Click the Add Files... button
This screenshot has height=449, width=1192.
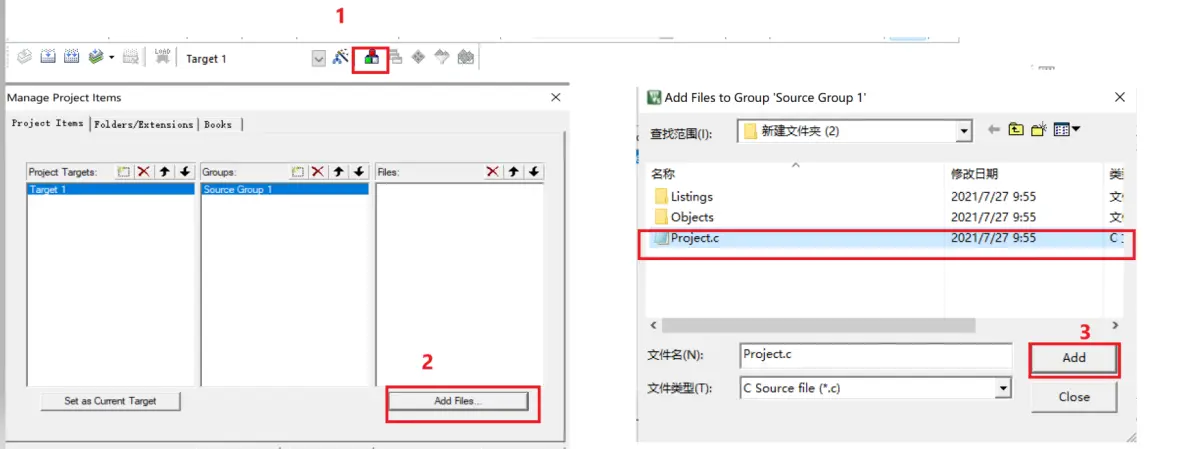pyautogui.click(x=458, y=401)
